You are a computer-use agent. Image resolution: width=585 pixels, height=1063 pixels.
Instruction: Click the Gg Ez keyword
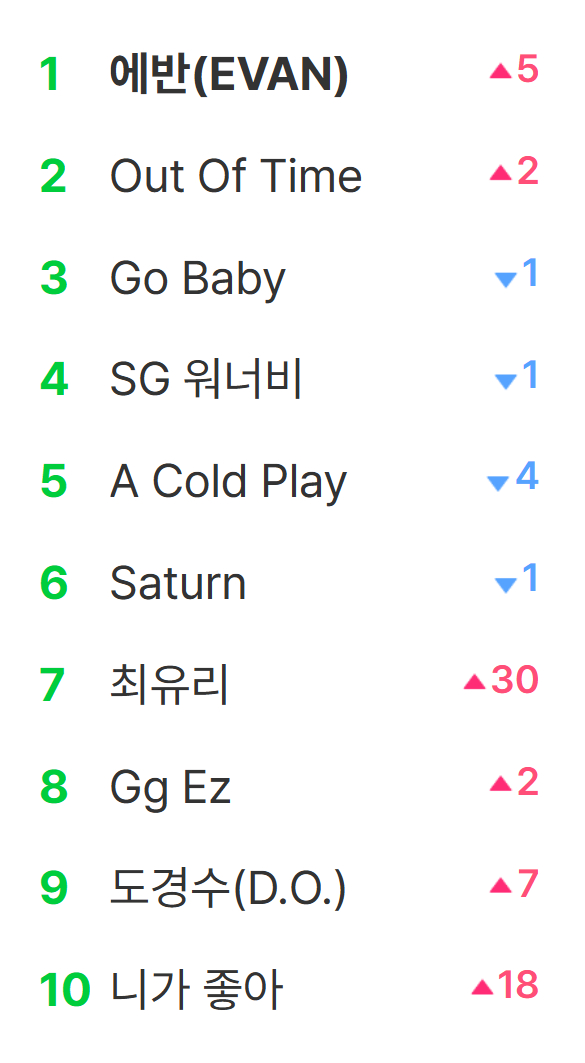coord(170,788)
